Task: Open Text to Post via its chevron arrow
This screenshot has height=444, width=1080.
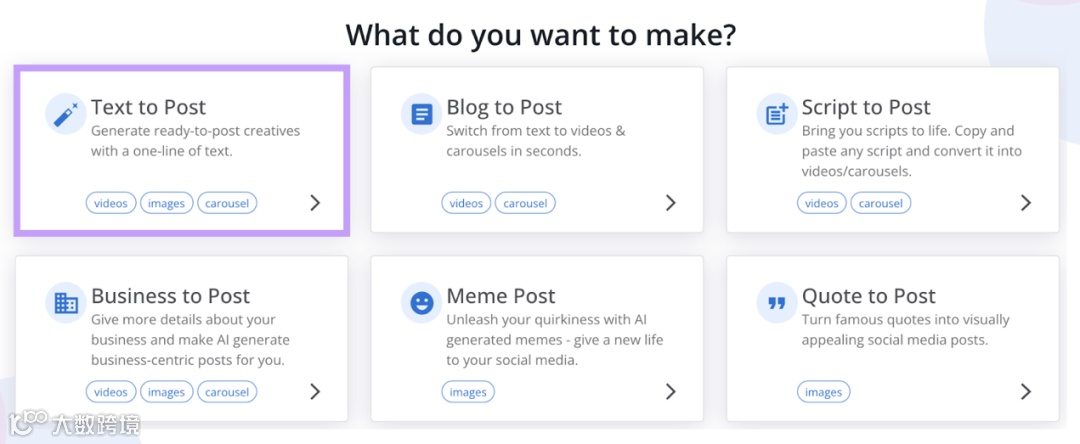Action: point(315,203)
